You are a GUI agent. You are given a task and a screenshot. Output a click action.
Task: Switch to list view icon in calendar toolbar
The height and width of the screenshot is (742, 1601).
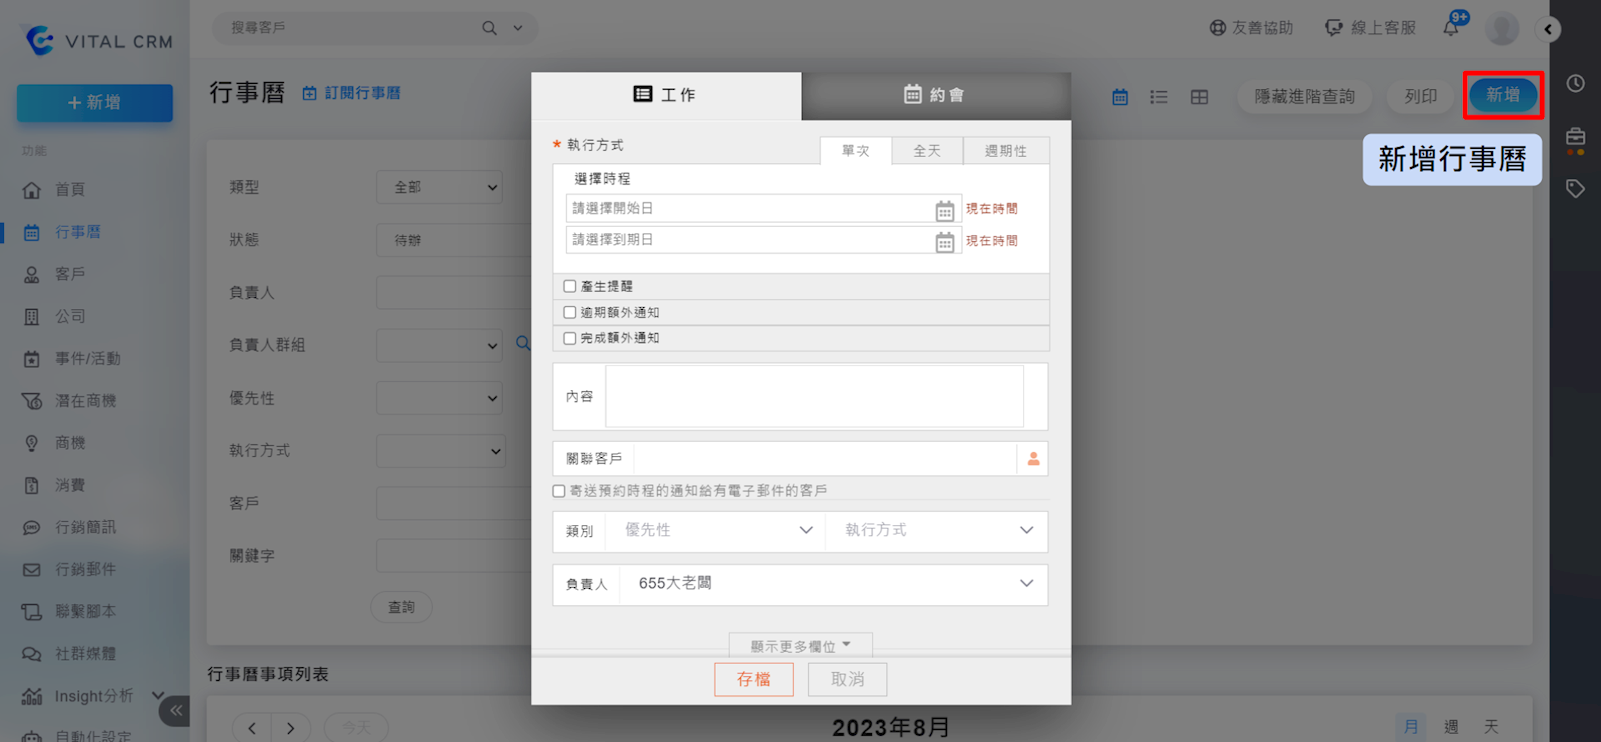1159,97
